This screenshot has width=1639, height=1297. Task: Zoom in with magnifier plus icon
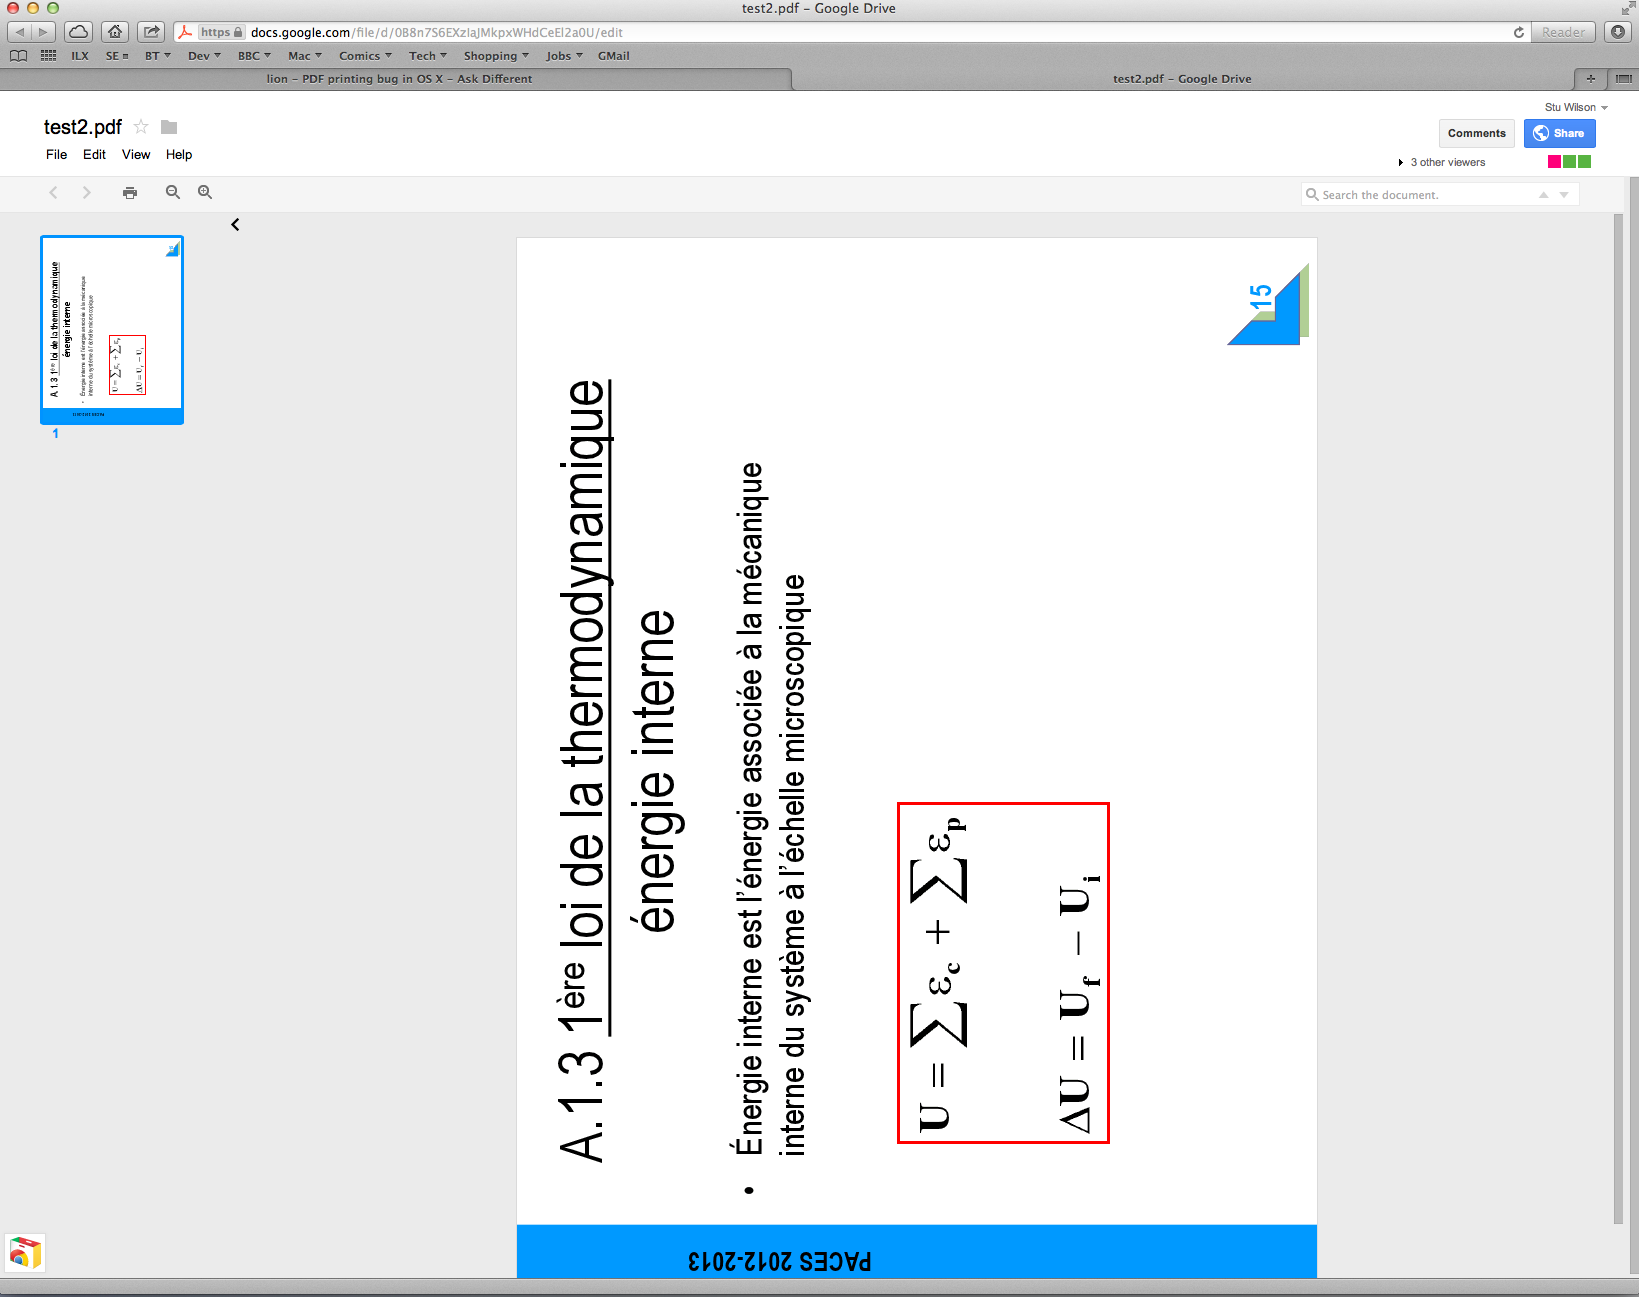[x=205, y=192]
